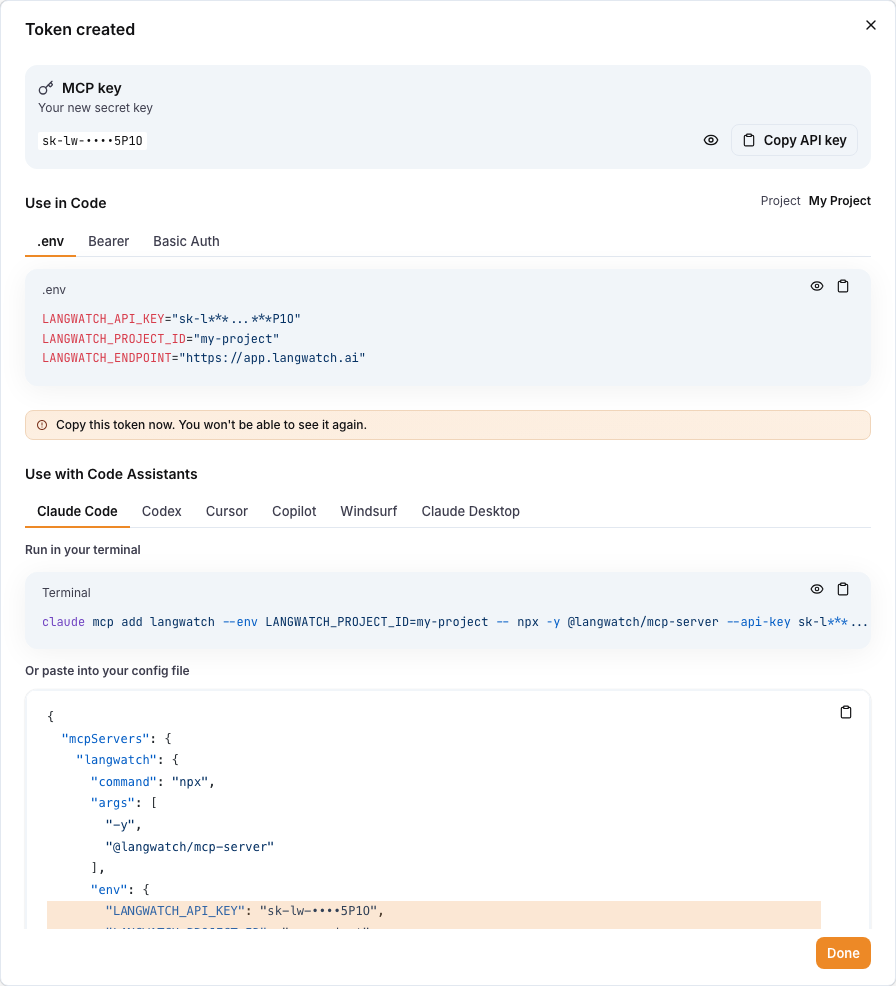This screenshot has width=896, height=986.
Task: Click the Use with Code Assistants heading
Action: (x=111, y=474)
